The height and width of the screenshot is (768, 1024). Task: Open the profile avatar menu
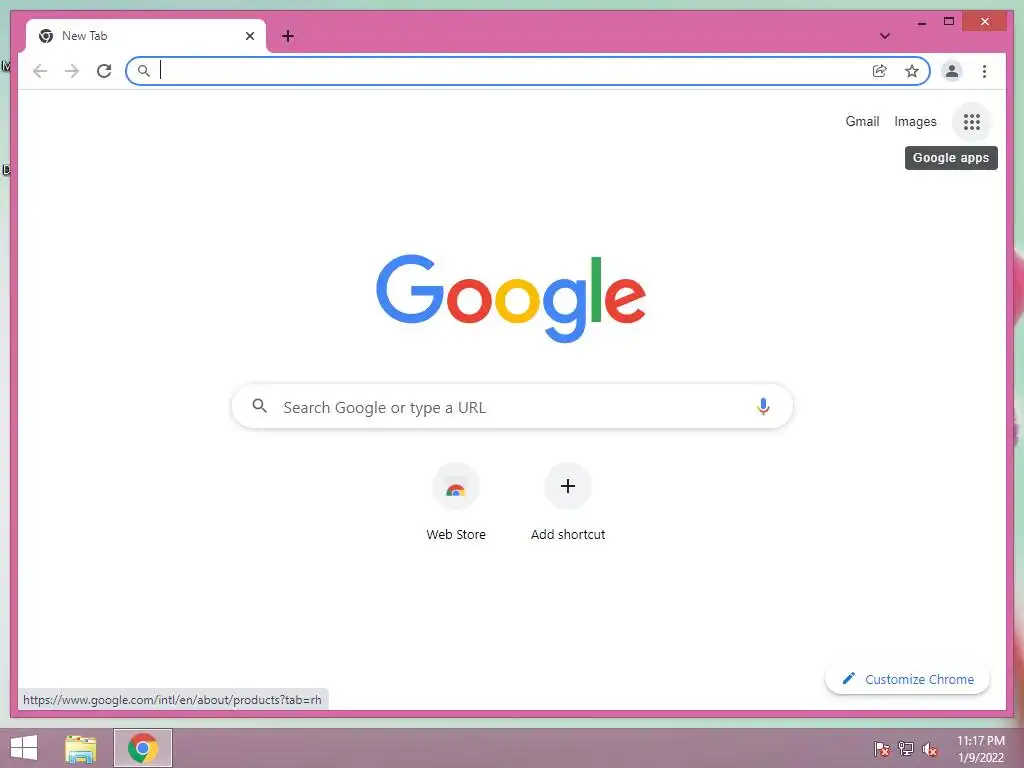coord(952,71)
